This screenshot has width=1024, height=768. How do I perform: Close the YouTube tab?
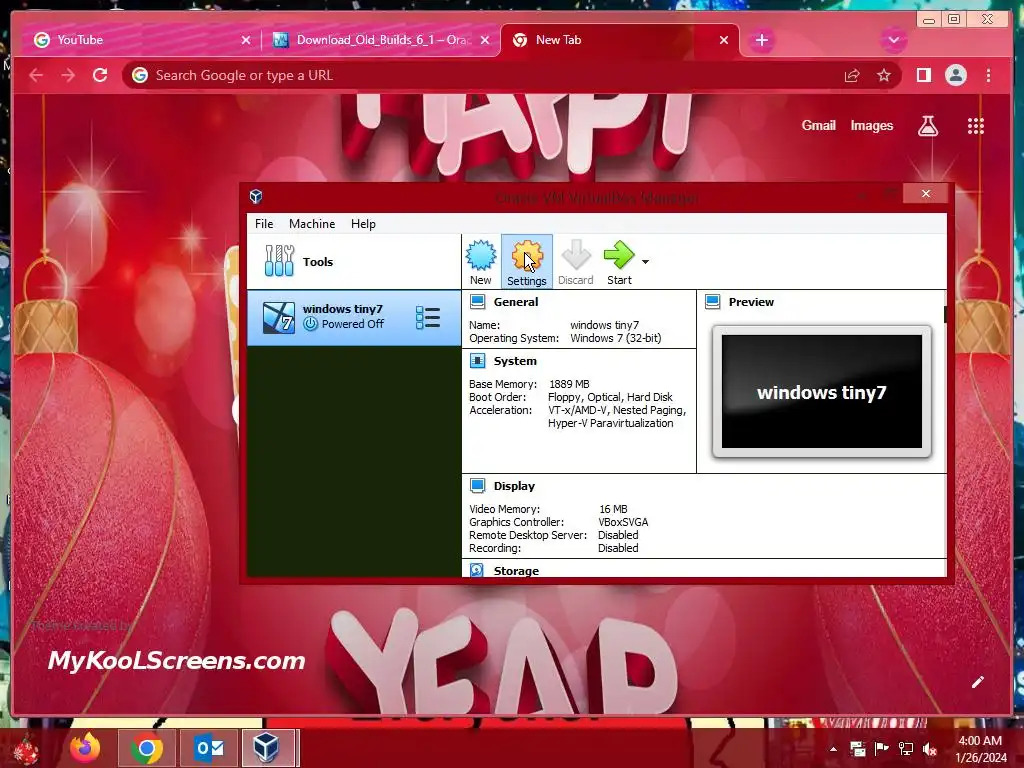click(x=246, y=40)
